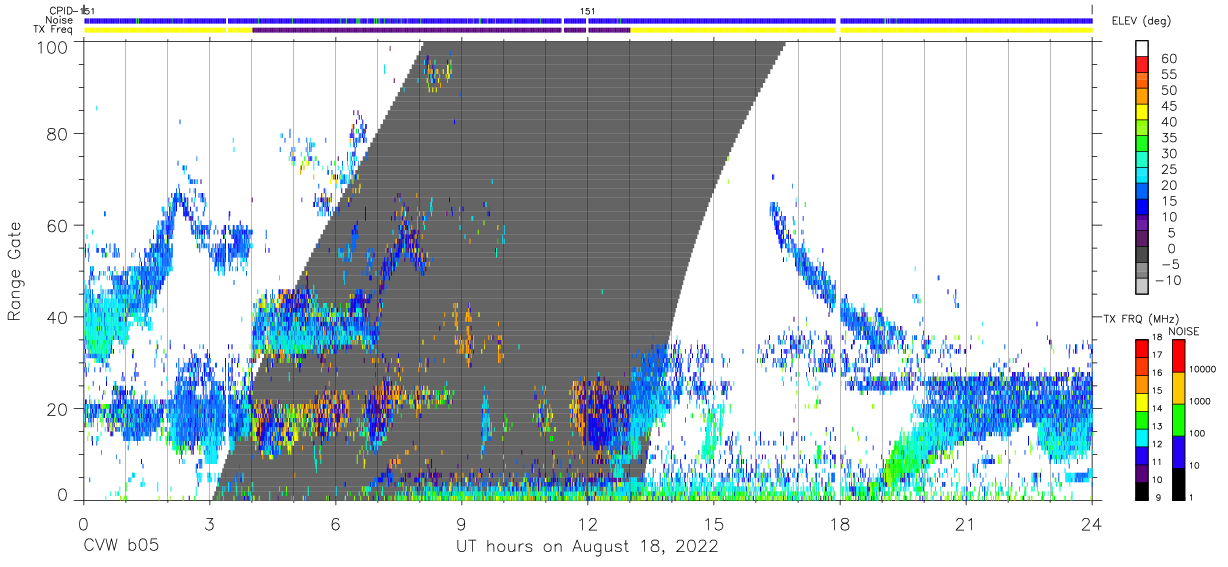Click the '80' range gate tick label

59,133
